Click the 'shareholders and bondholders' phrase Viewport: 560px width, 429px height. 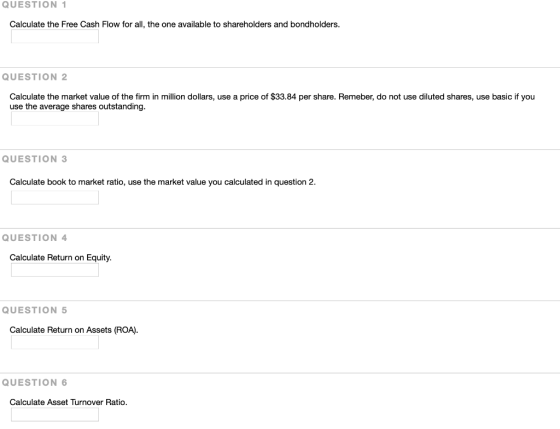281,24
